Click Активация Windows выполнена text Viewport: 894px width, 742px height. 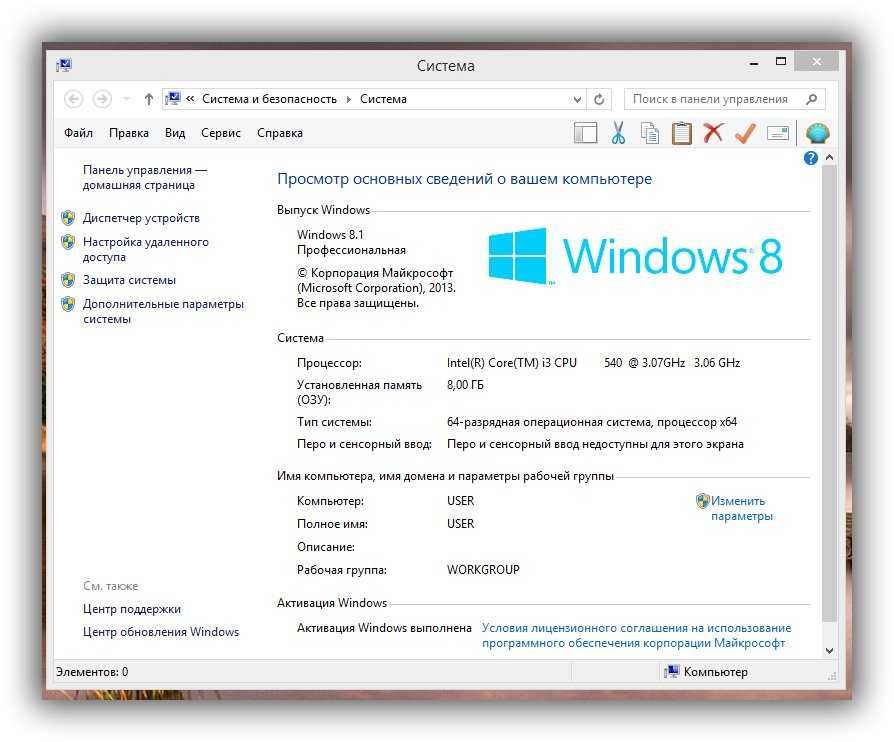(x=384, y=628)
